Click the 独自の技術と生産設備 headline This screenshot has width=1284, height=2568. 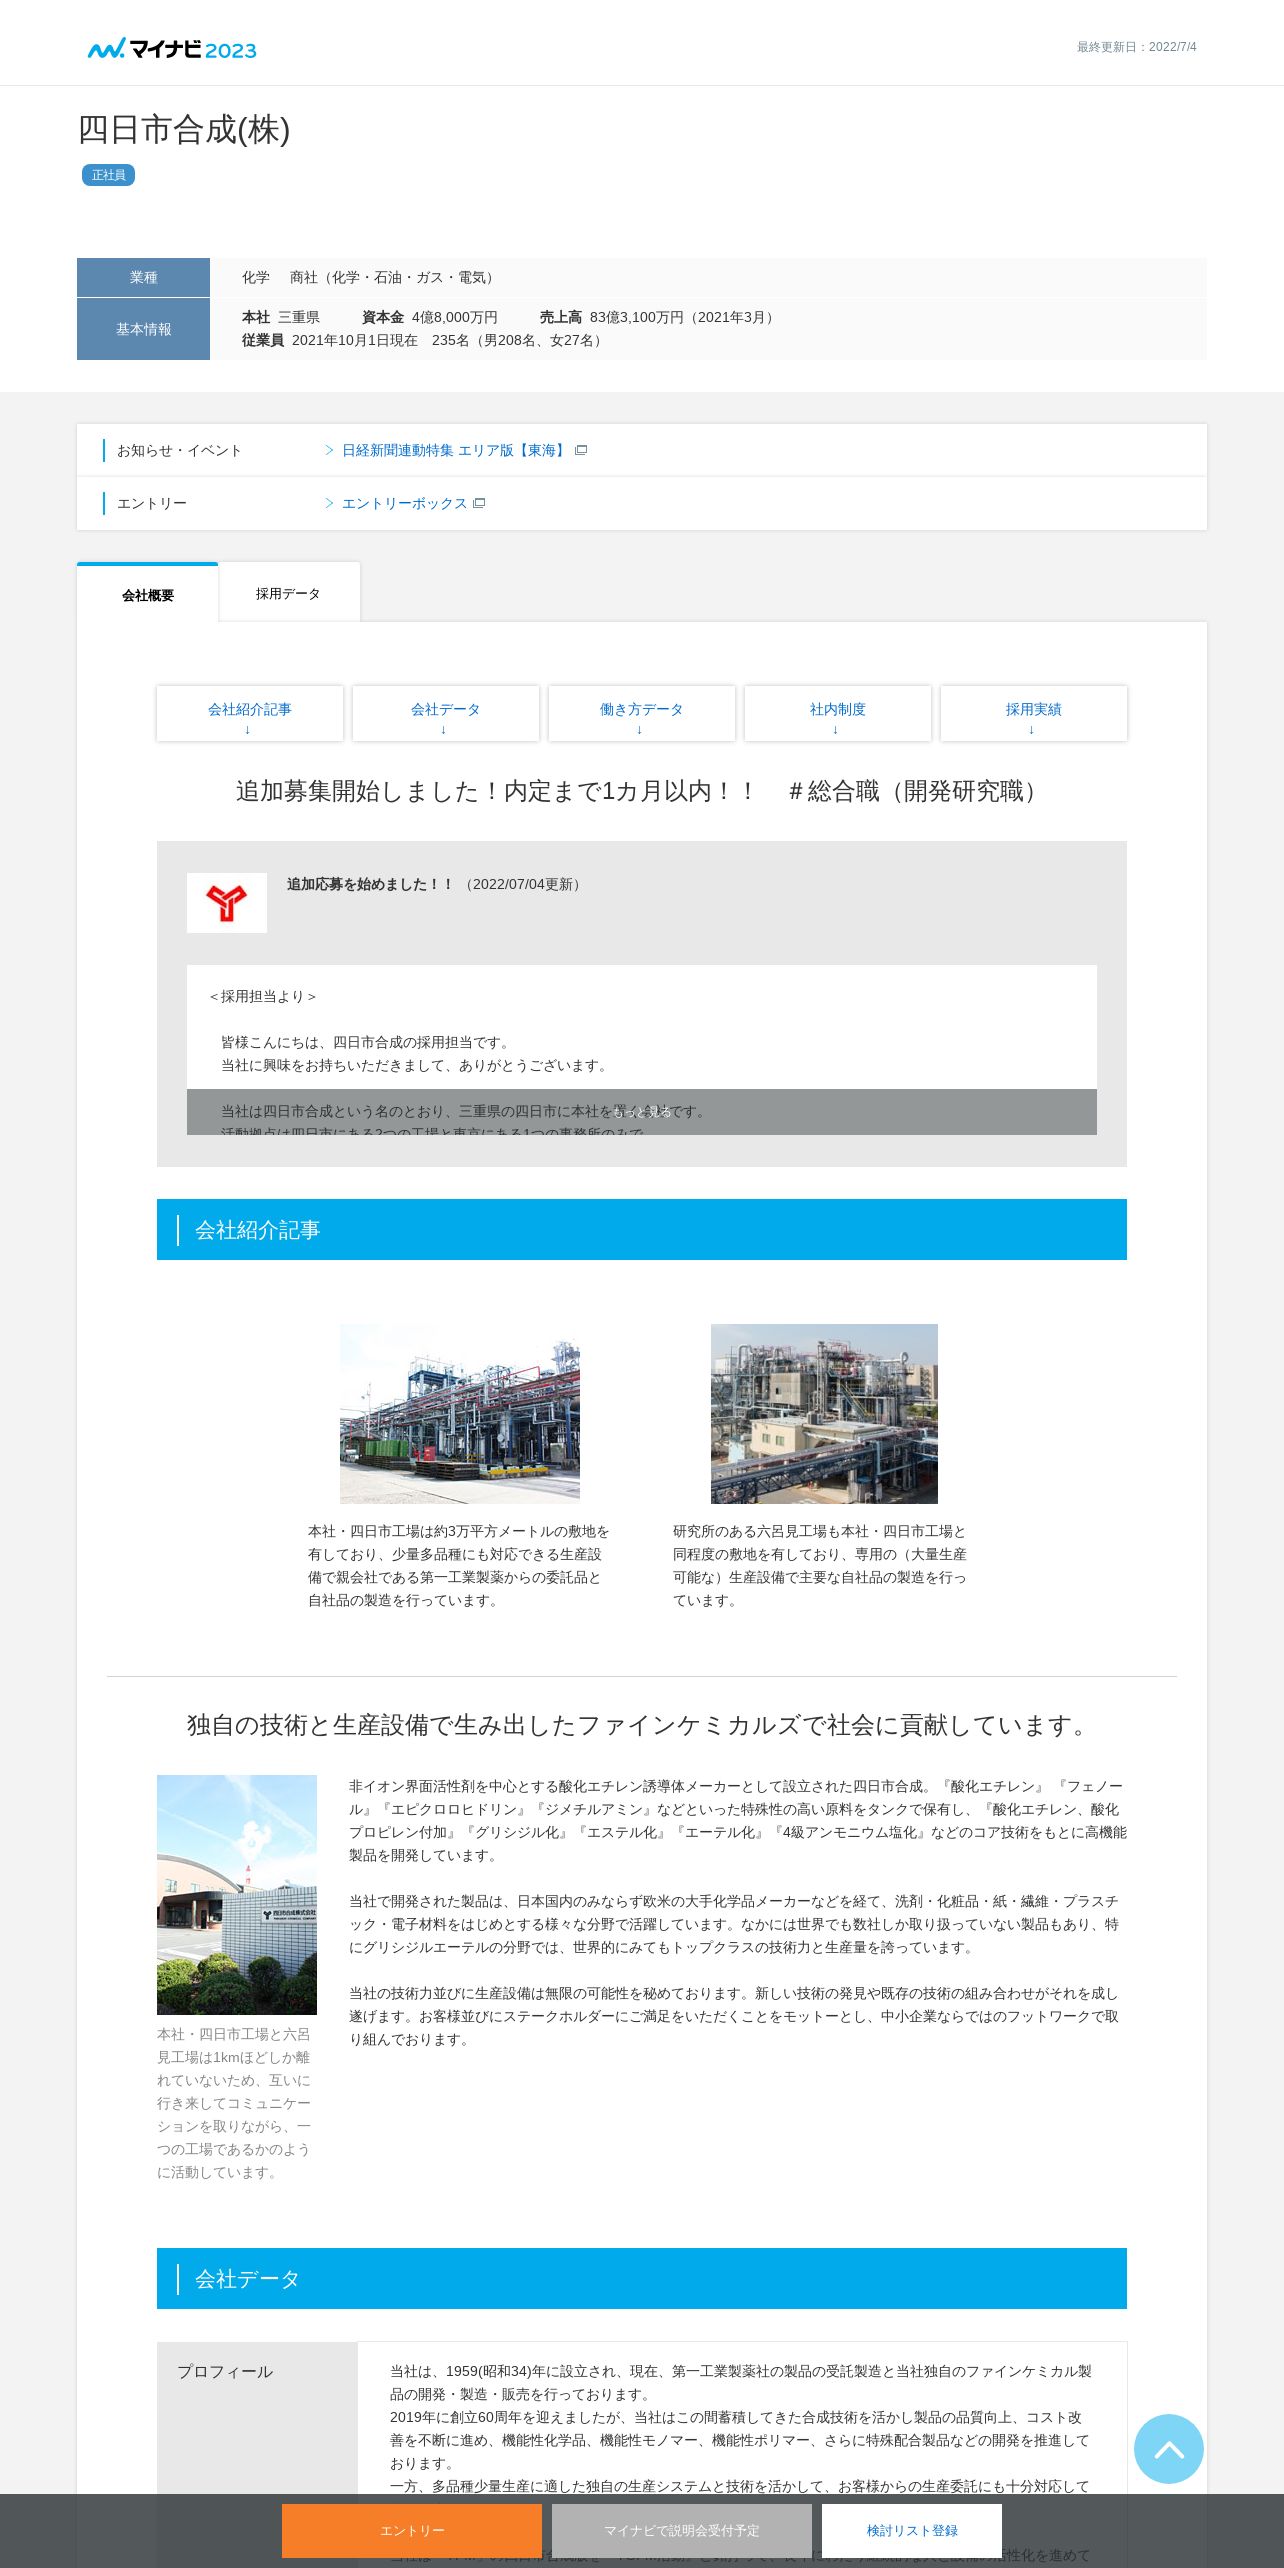[x=642, y=1725]
